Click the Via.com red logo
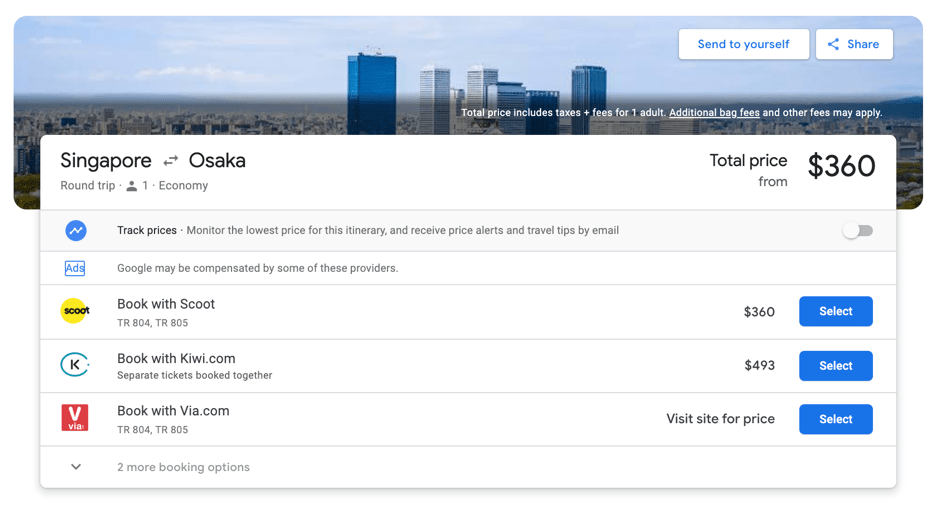Viewport: 939px width, 506px height. pyautogui.click(x=75, y=419)
